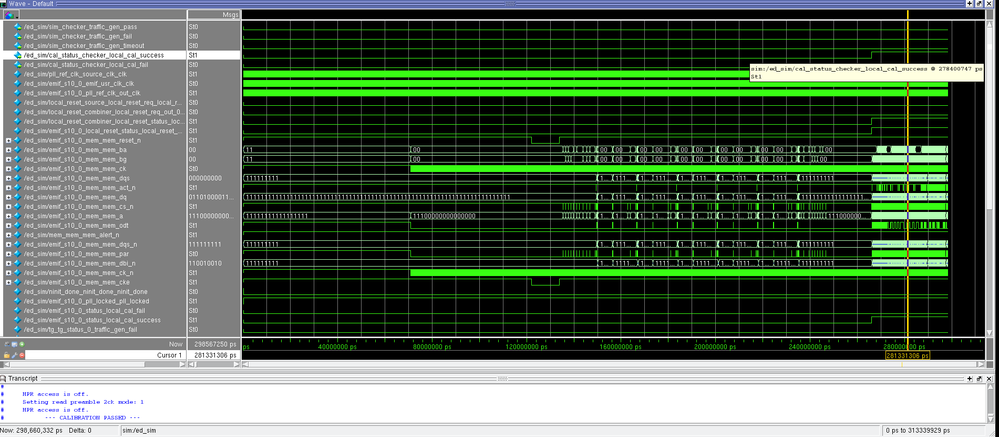Expand the mem_mem_act_n signal
Image resolution: width=999 pixels, height=437 pixels.
8,188
